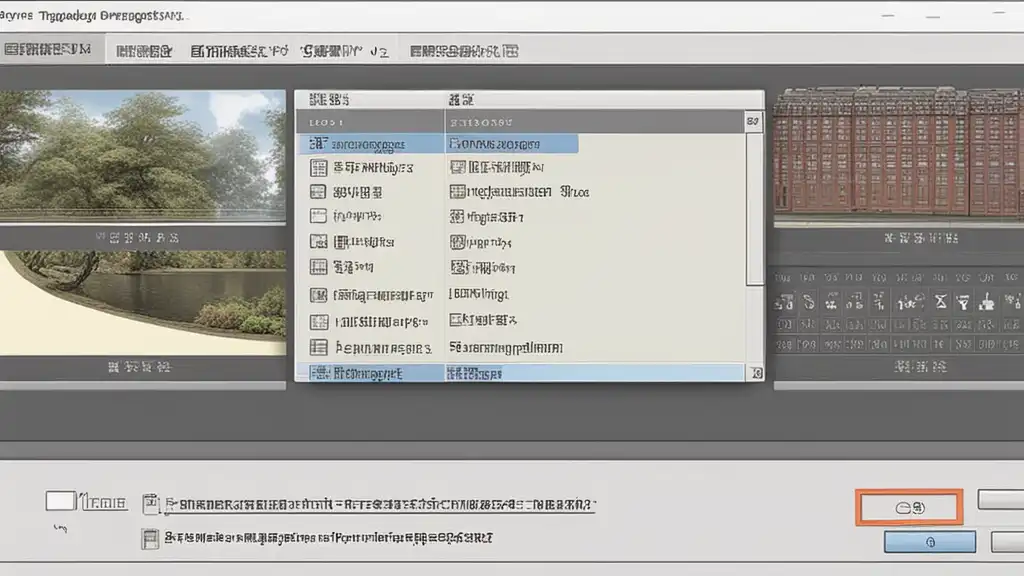Click the grid icon on the third right-column row
Screen dimensions: 1024x576
[x=457, y=192]
